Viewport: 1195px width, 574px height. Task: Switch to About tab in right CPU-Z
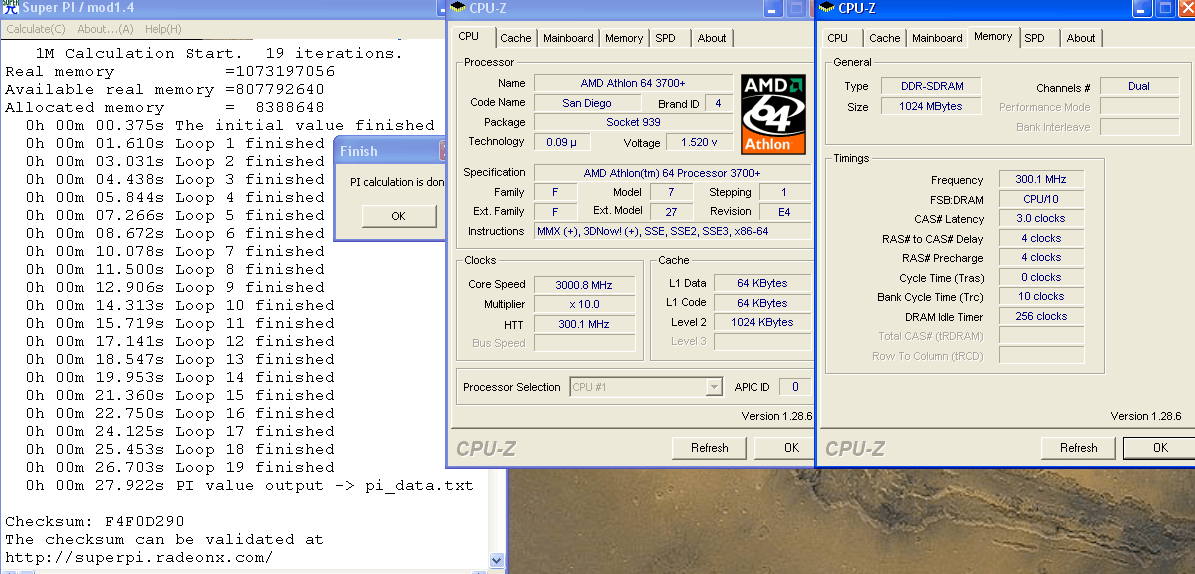click(x=1081, y=38)
